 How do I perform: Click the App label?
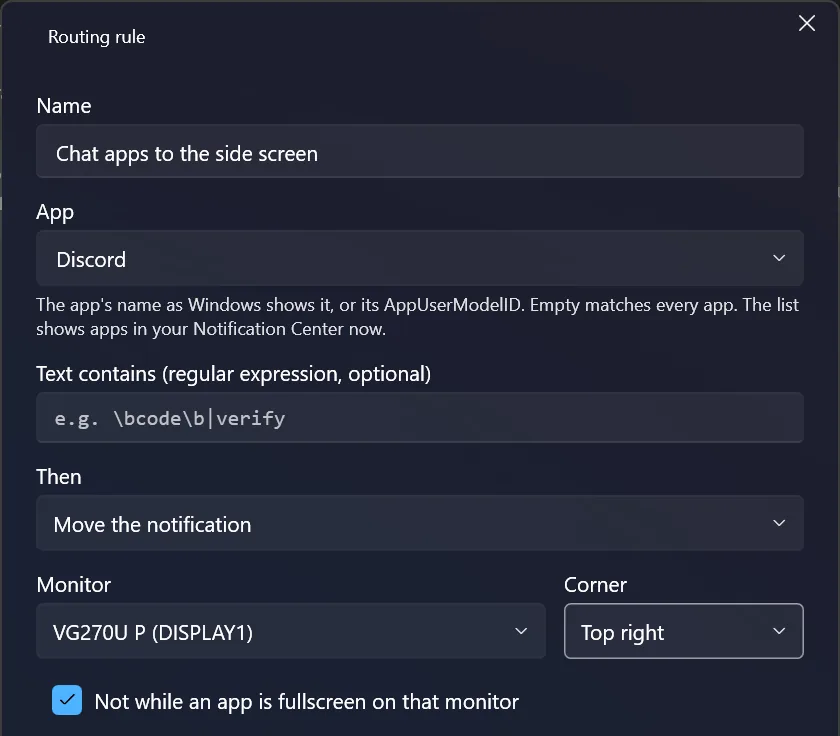tap(55, 213)
